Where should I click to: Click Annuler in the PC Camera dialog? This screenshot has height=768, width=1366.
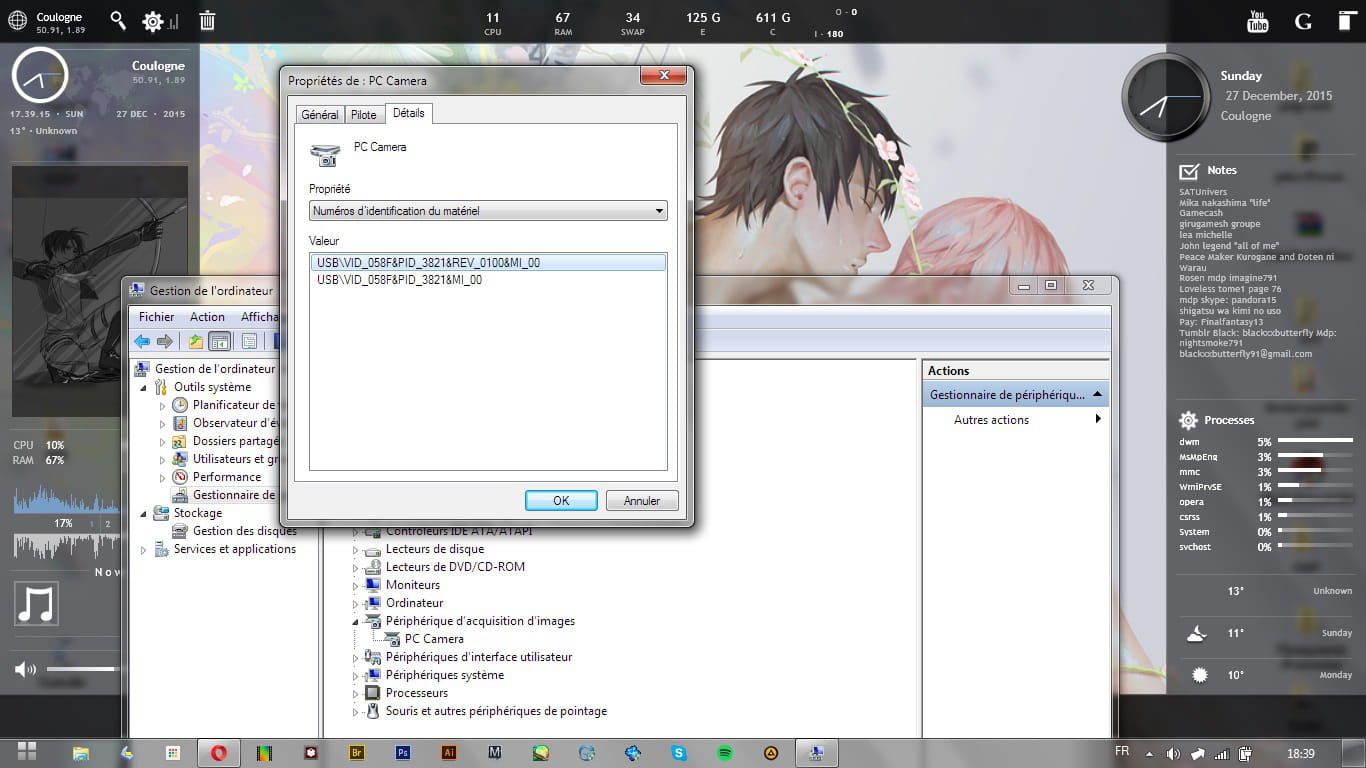[x=642, y=500]
